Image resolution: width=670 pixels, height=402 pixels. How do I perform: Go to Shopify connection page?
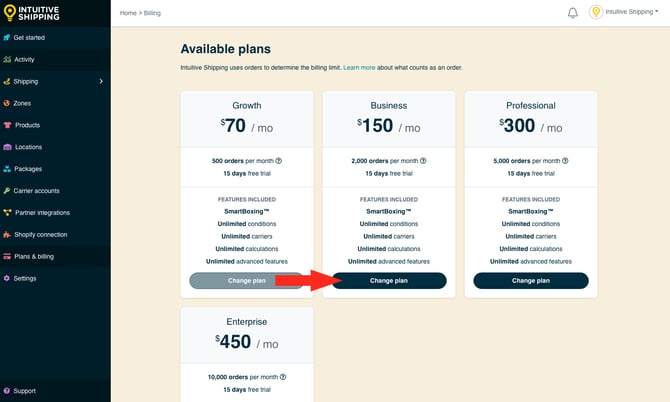click(x=41, y=234)
